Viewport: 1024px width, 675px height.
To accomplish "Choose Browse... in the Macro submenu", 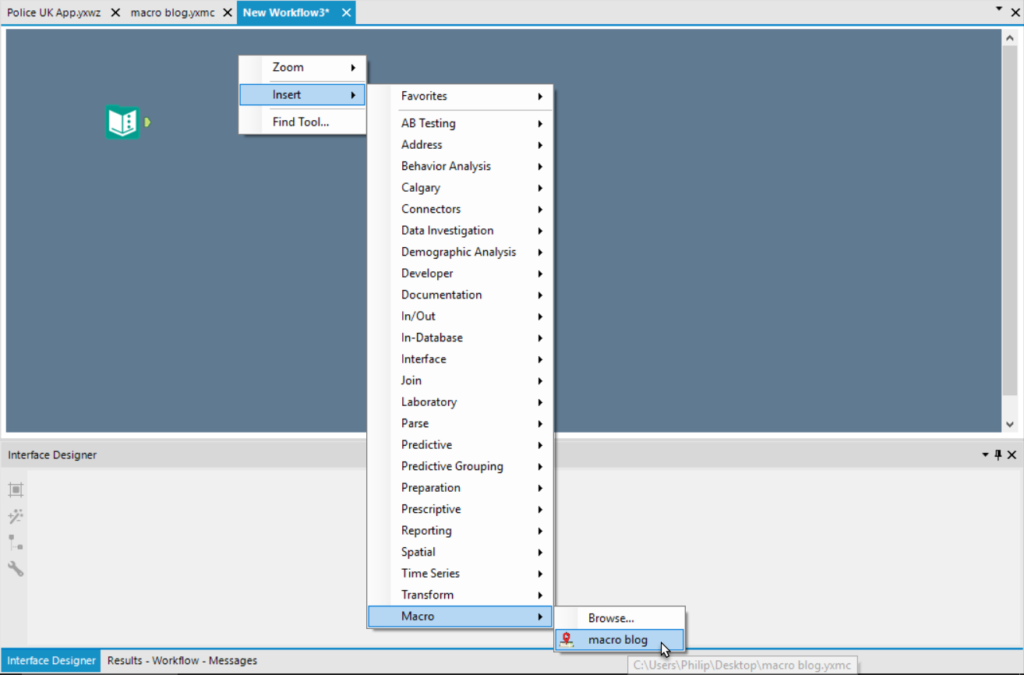I will point(619,618).
